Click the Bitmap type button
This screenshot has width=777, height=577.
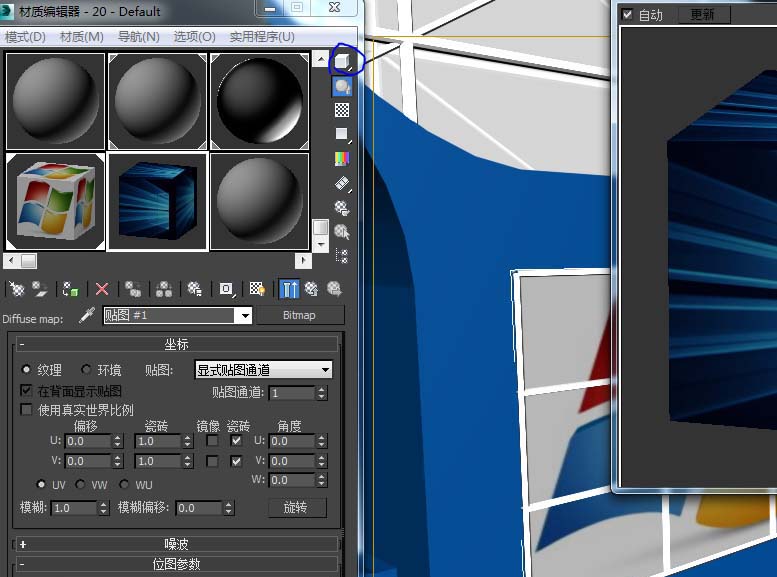coord(299,316)
